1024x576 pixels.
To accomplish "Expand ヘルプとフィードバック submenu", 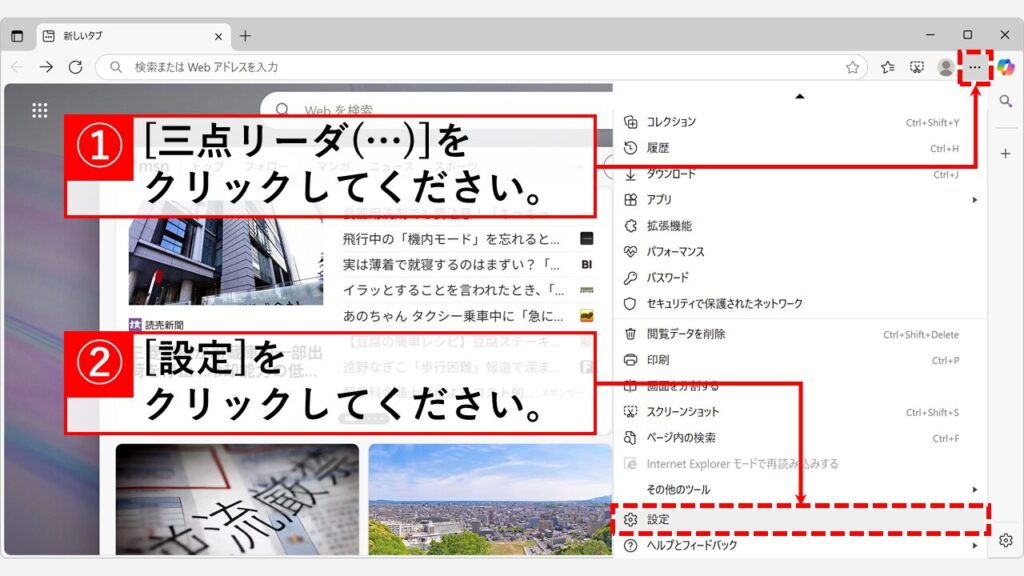I will 801,545.
